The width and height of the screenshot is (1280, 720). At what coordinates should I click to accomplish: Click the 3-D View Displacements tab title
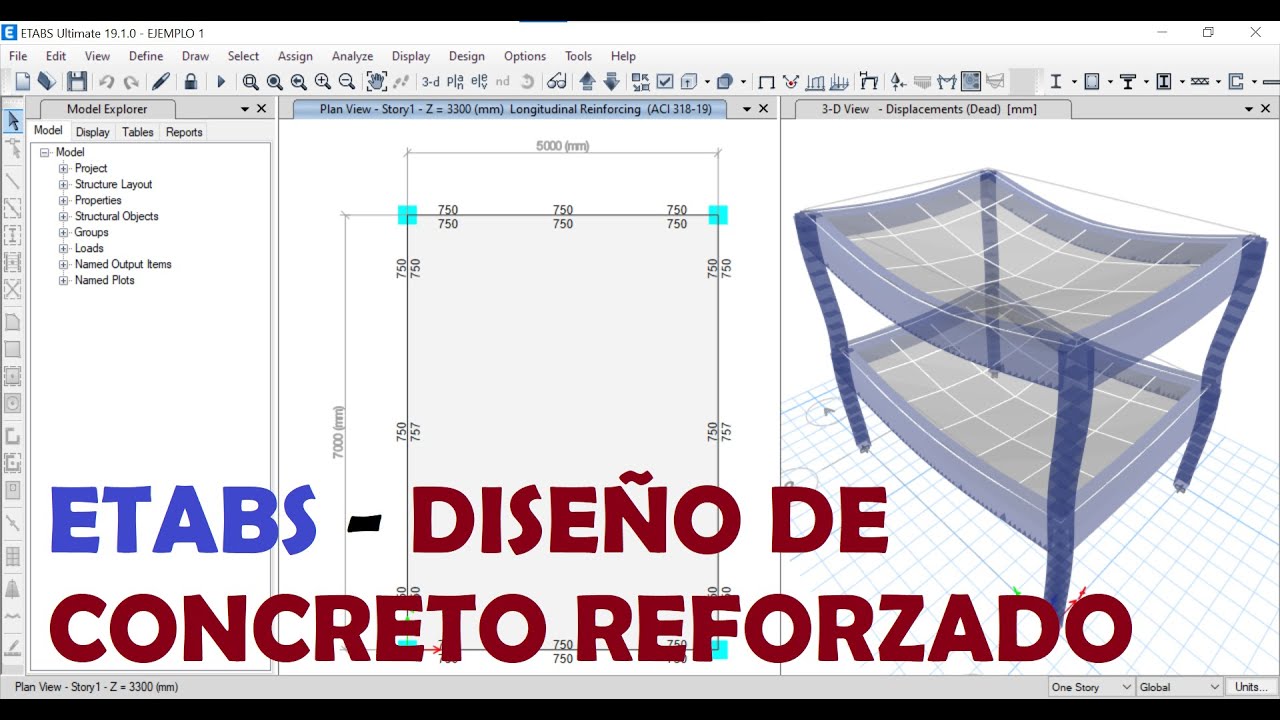pyautogui.click(x=929, y=109)
